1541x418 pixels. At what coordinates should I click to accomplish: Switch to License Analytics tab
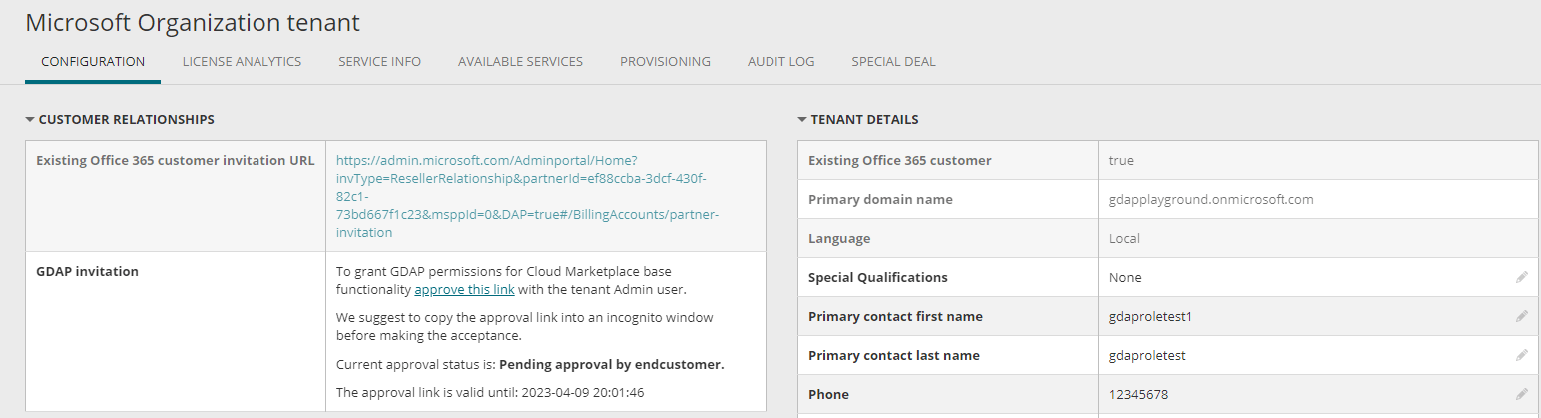point(242,62)
